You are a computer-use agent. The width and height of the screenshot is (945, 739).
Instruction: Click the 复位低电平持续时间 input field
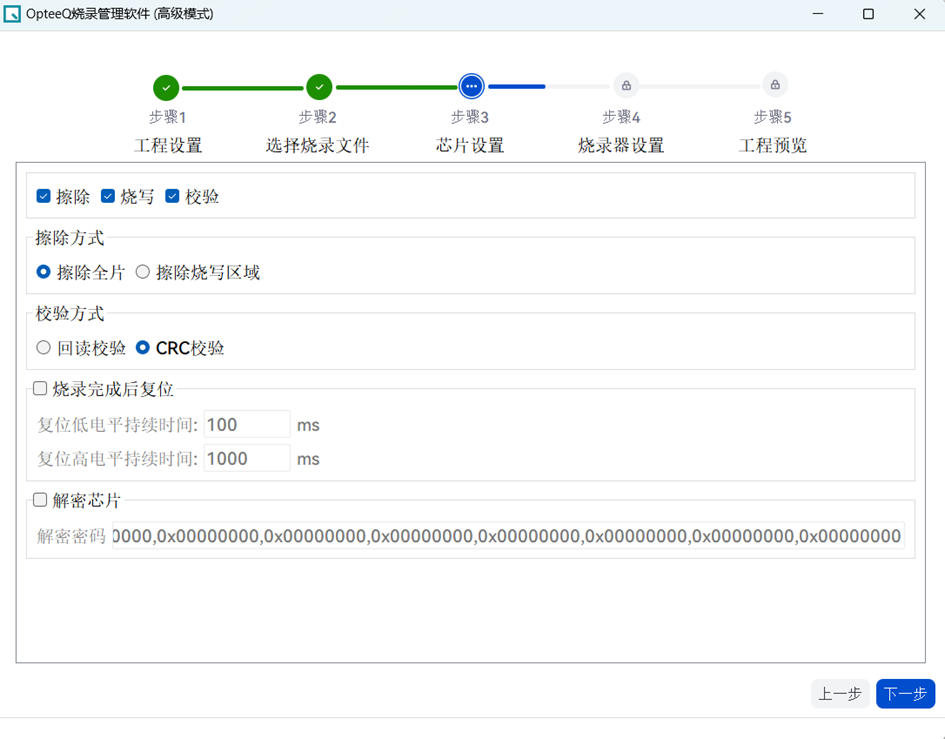click(246, 425)
